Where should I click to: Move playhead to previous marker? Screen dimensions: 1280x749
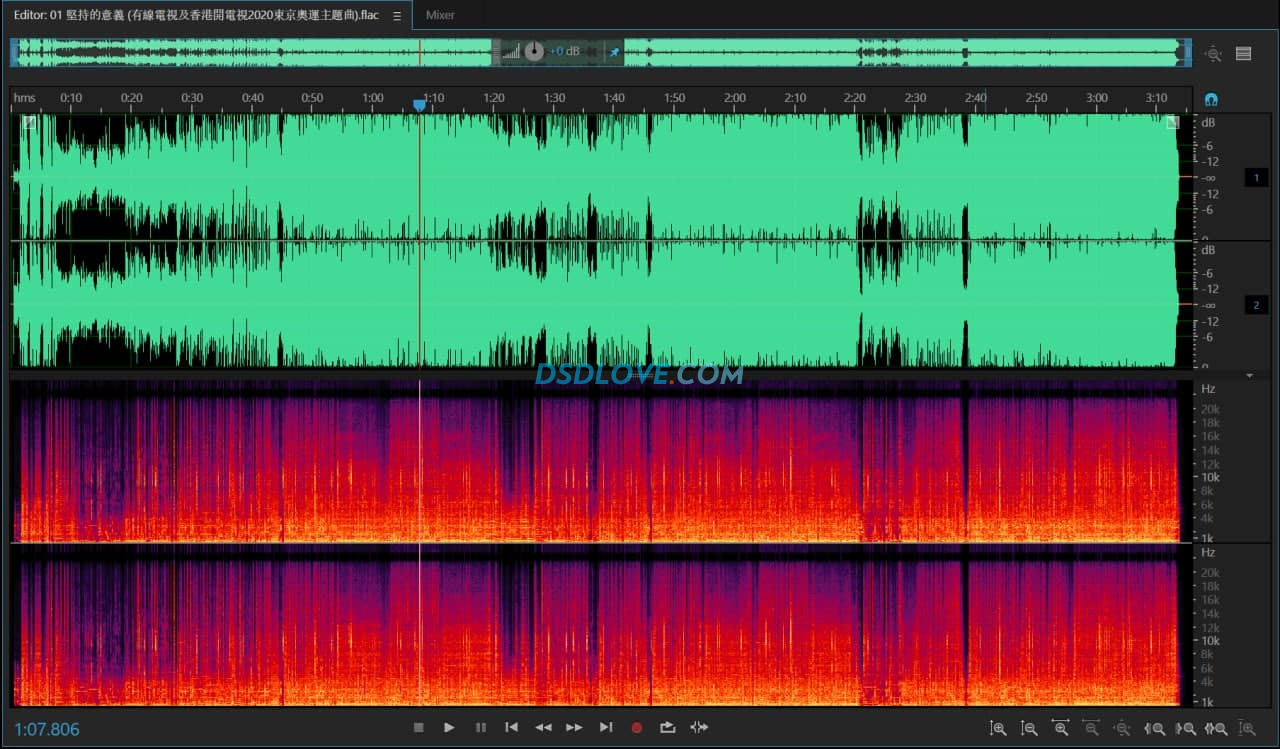tap(511, 728)
